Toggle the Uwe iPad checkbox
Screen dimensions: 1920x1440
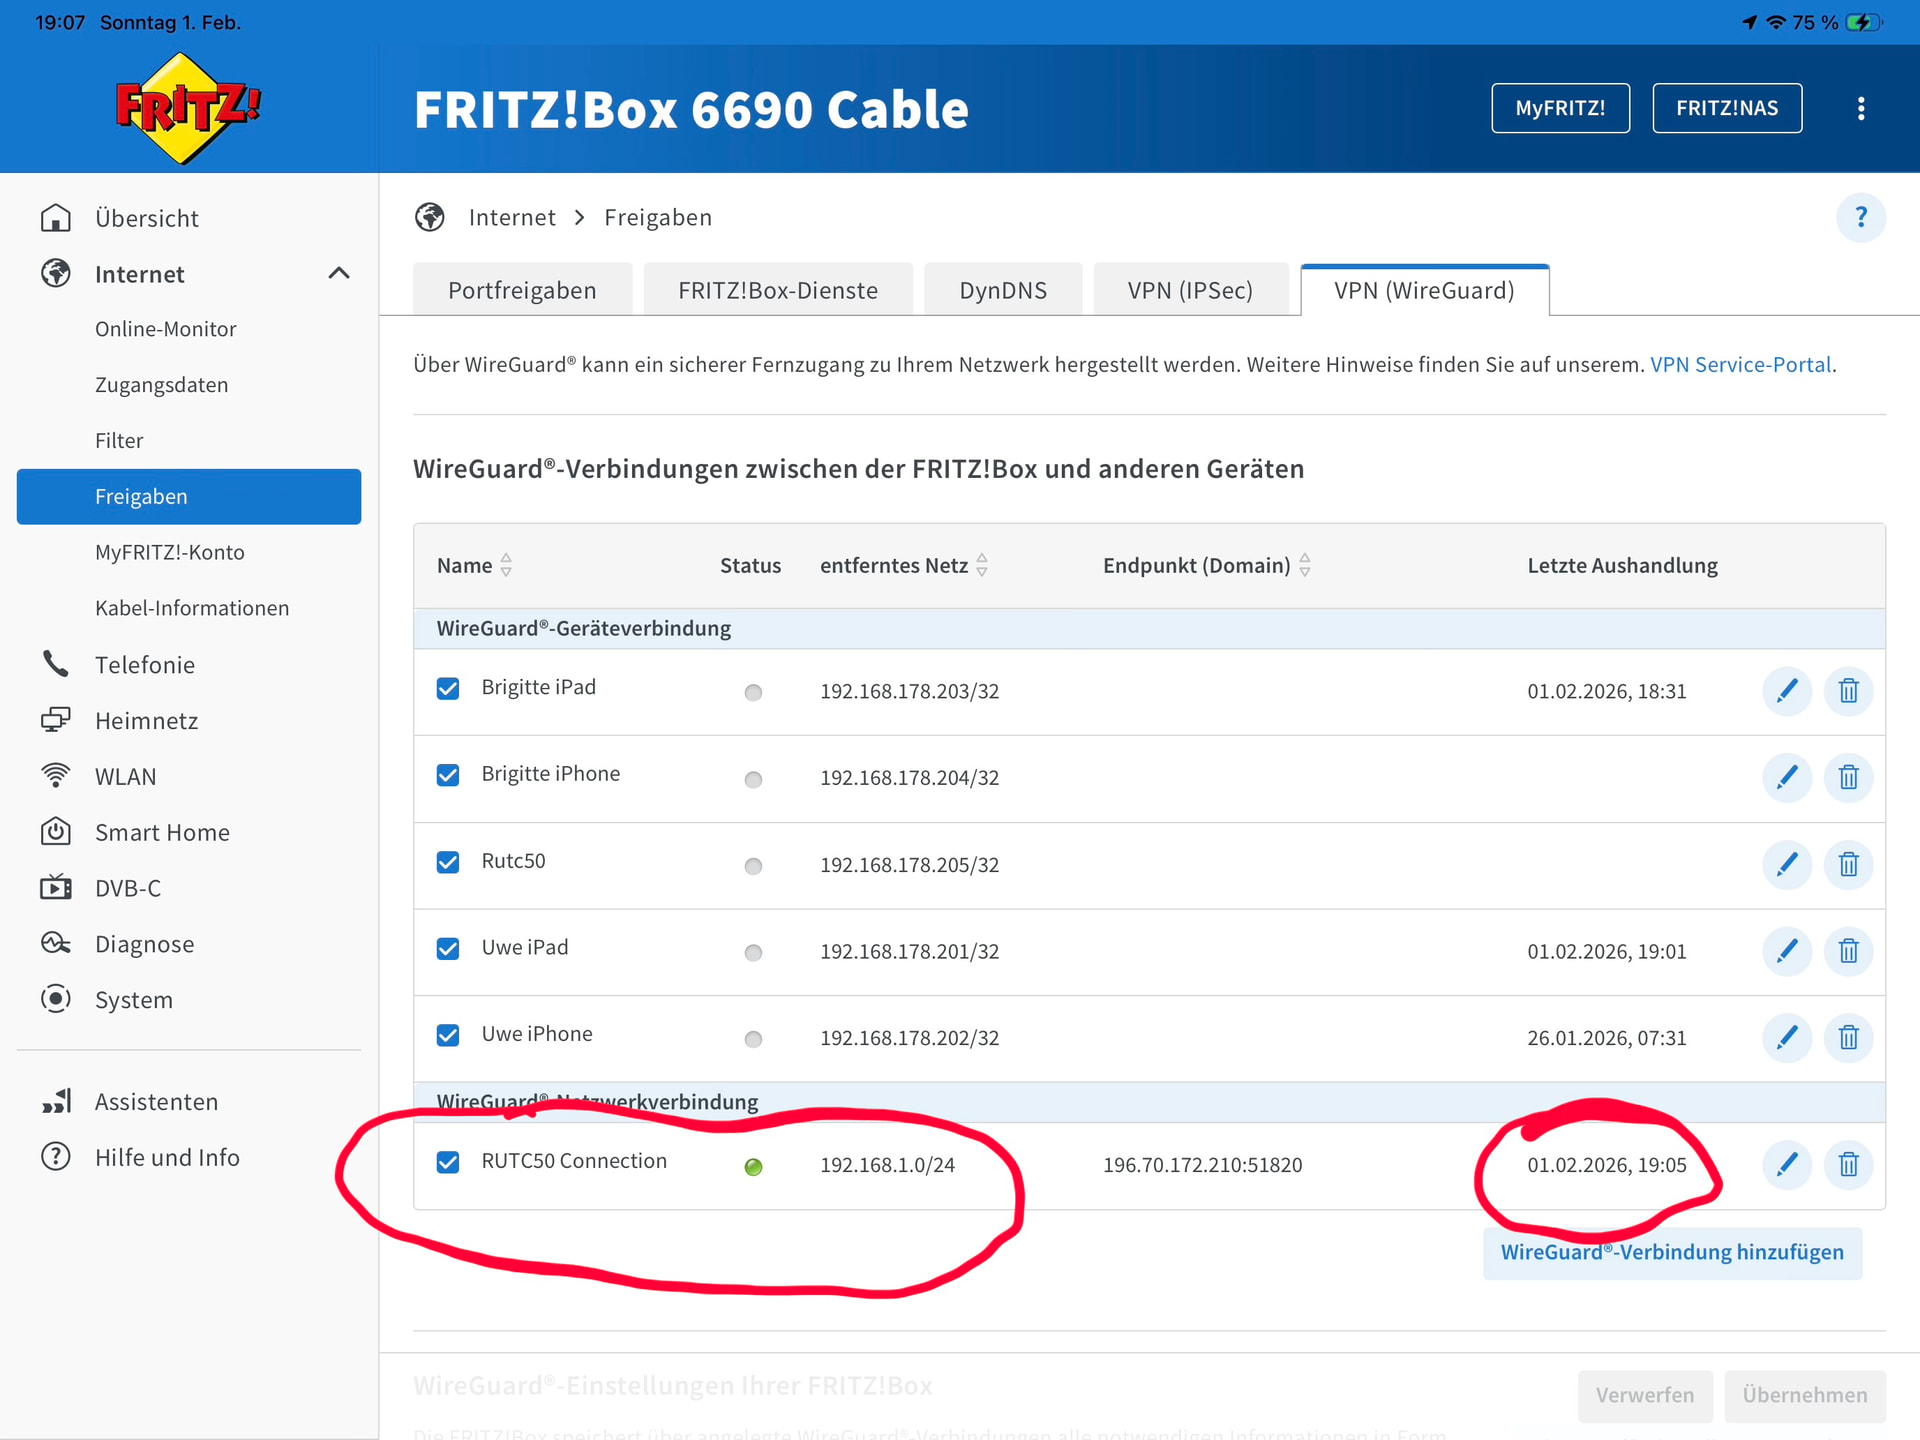click(x=448, y=948)
